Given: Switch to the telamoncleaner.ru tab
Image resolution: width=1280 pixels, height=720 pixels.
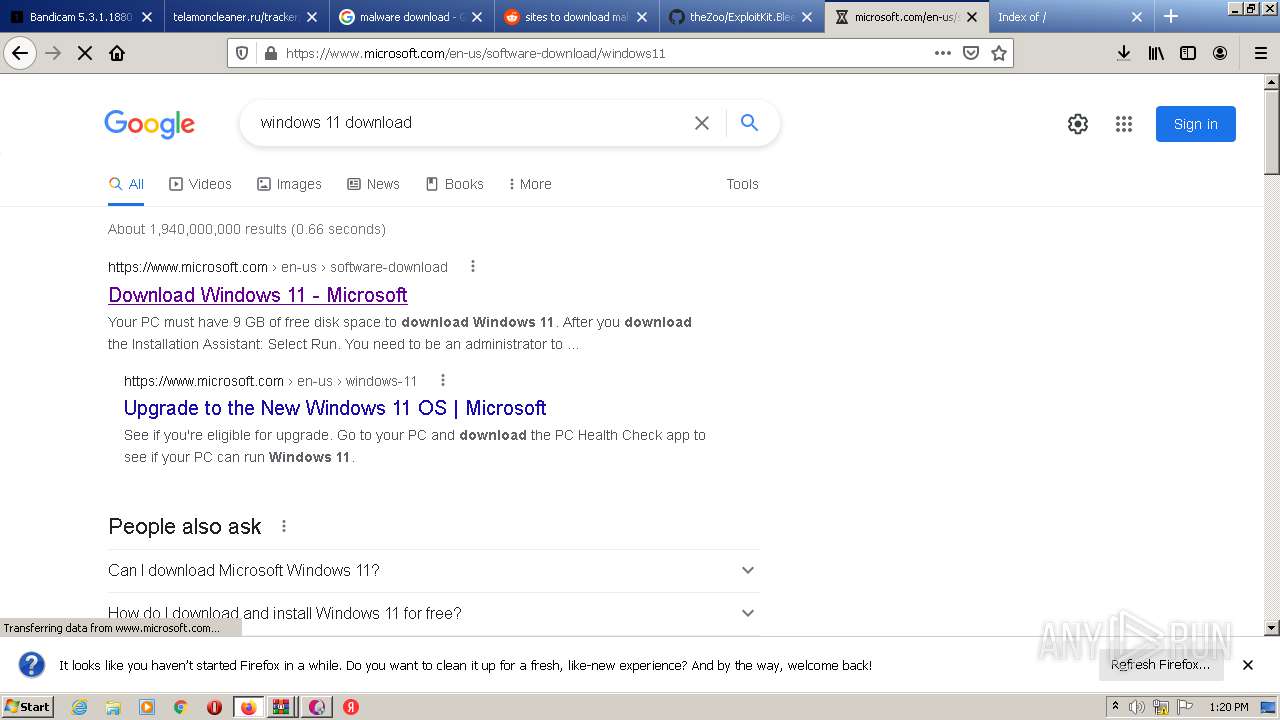Looking at the screenshot, I should [x=246, y=17].
